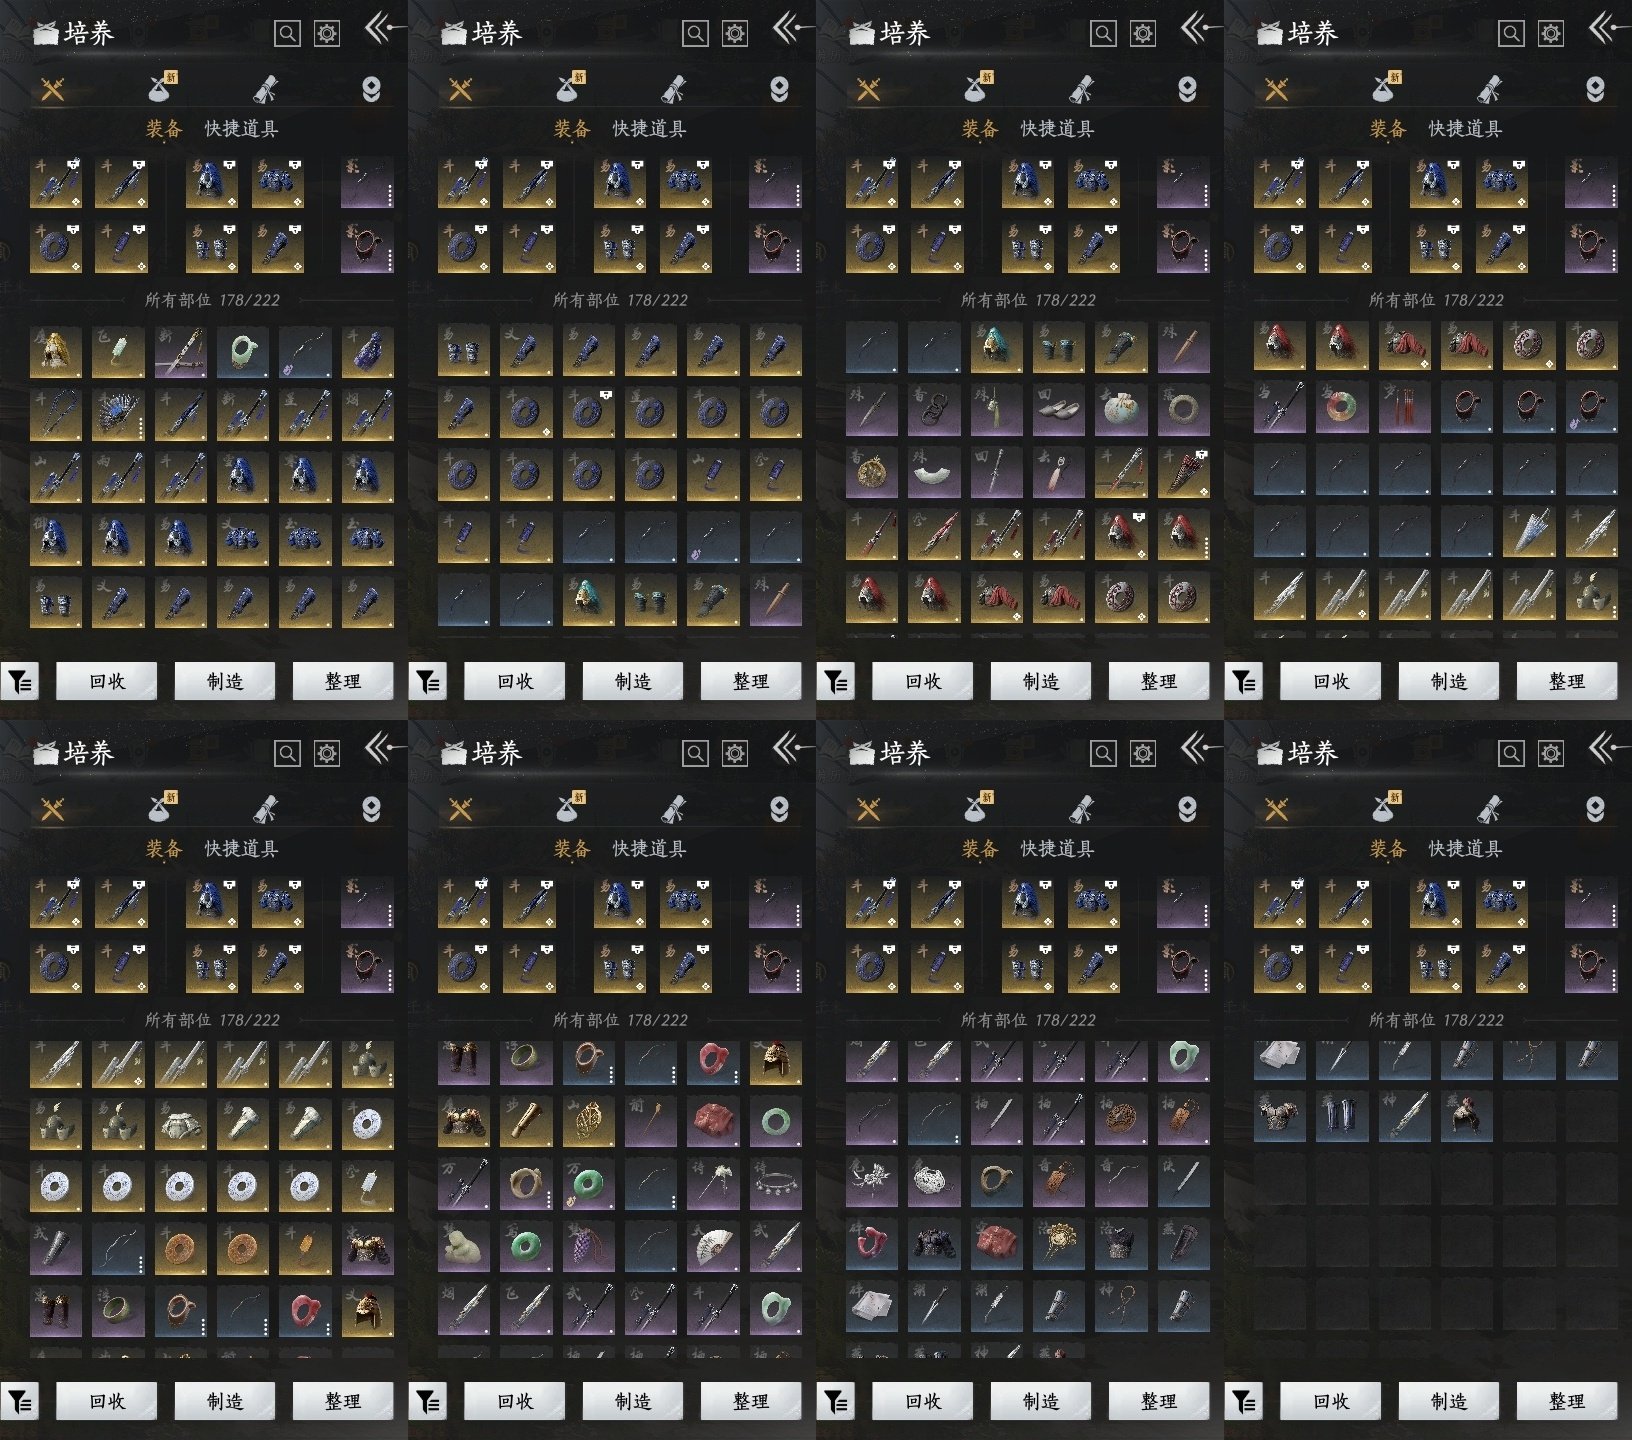Open filter menu in the top-right panel
The height and width of the screenshot is (1440, 1632).
pyautogui.click(x=1244, y=682)
